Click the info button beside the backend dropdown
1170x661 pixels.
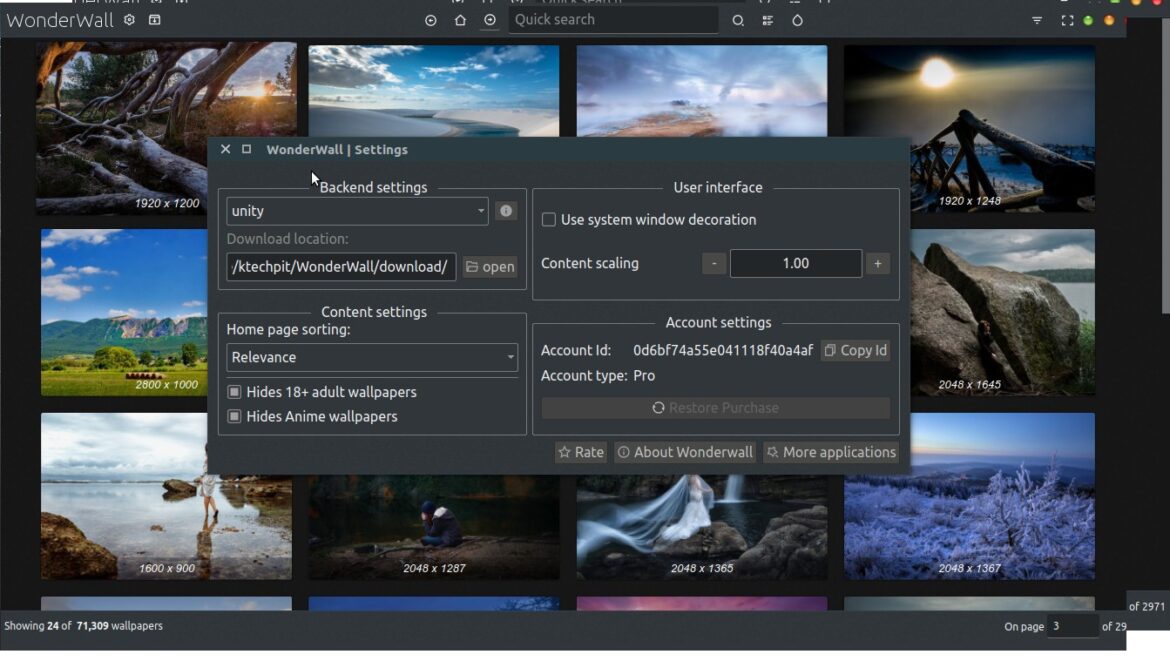[505, 211]
